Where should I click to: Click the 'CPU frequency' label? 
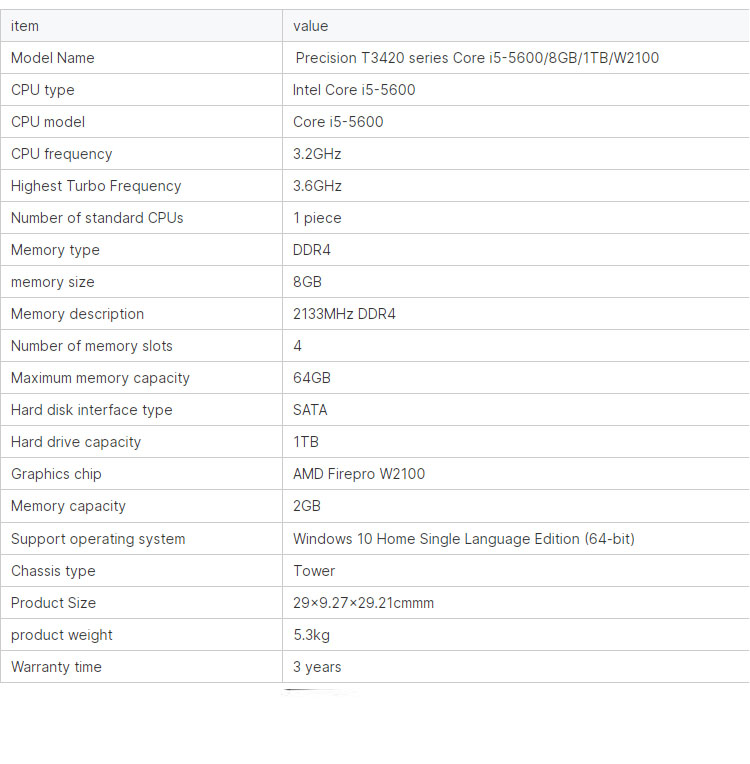[61, 154]
